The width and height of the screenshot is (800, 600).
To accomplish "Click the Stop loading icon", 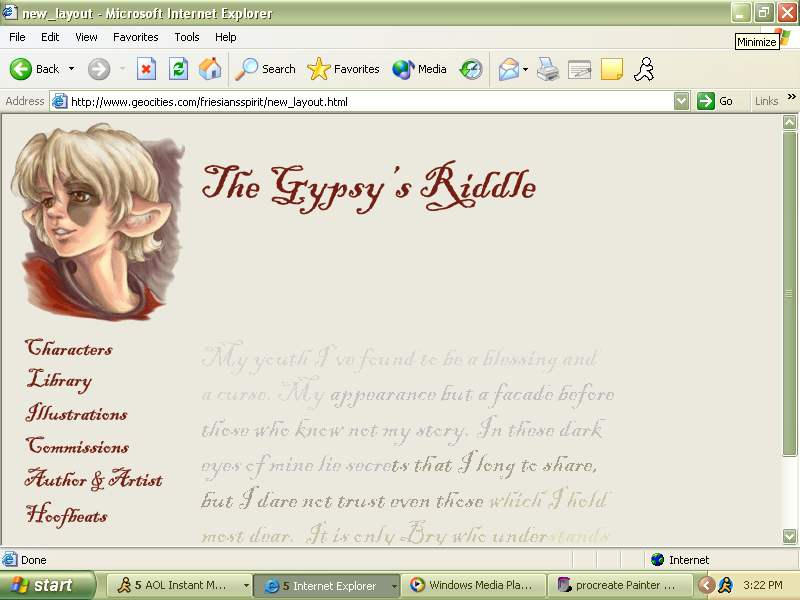I will coord(148,68).
